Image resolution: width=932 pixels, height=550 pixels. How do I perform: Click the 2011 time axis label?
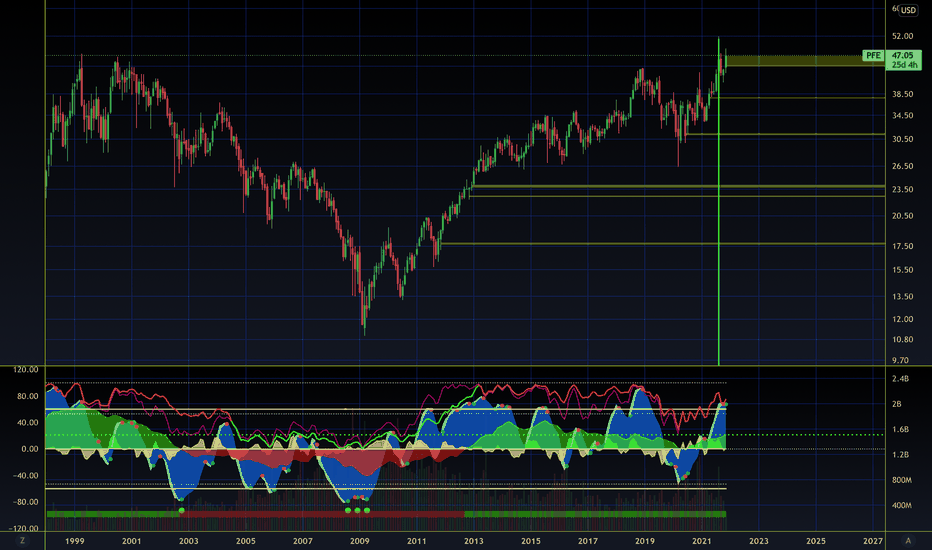click(417, 540)
